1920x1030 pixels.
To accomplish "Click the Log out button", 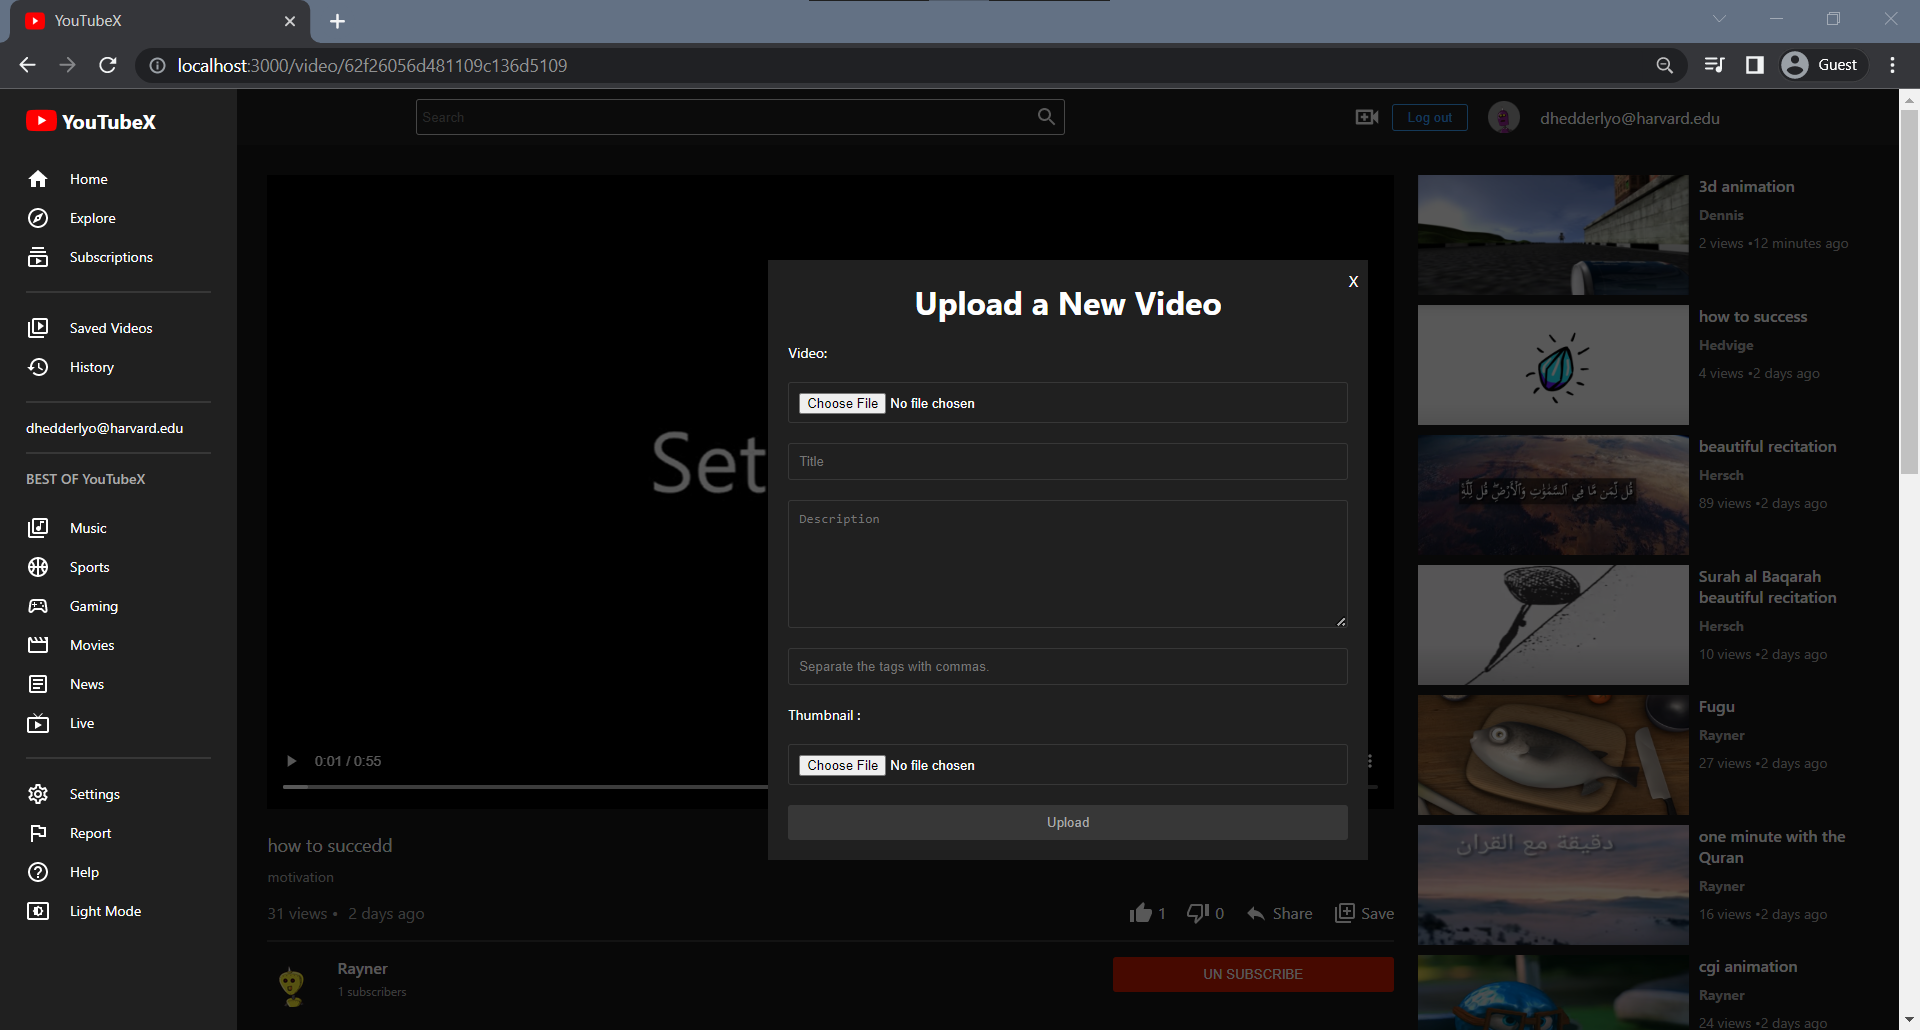I will (1430, 118).
